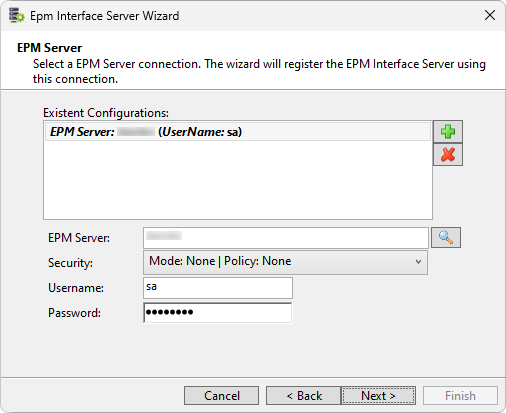Focus the EPM Server input field
506x413 pixels.
[286, 238]
